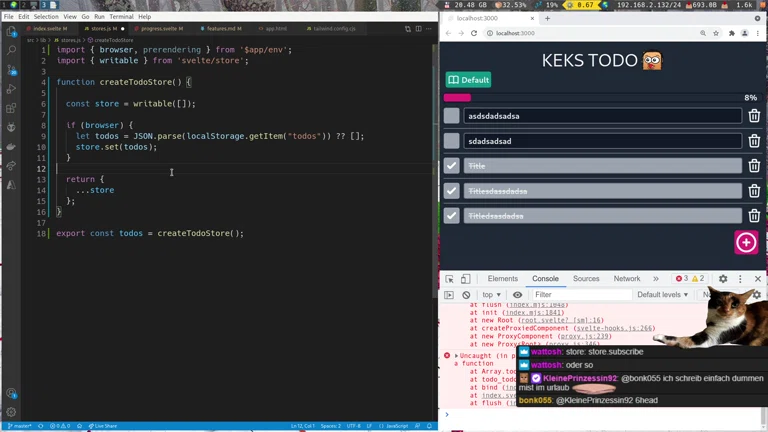Open the DevTools customize three-dot menu
This screenshot has width=768, height=432.
[x=740, y=279]
